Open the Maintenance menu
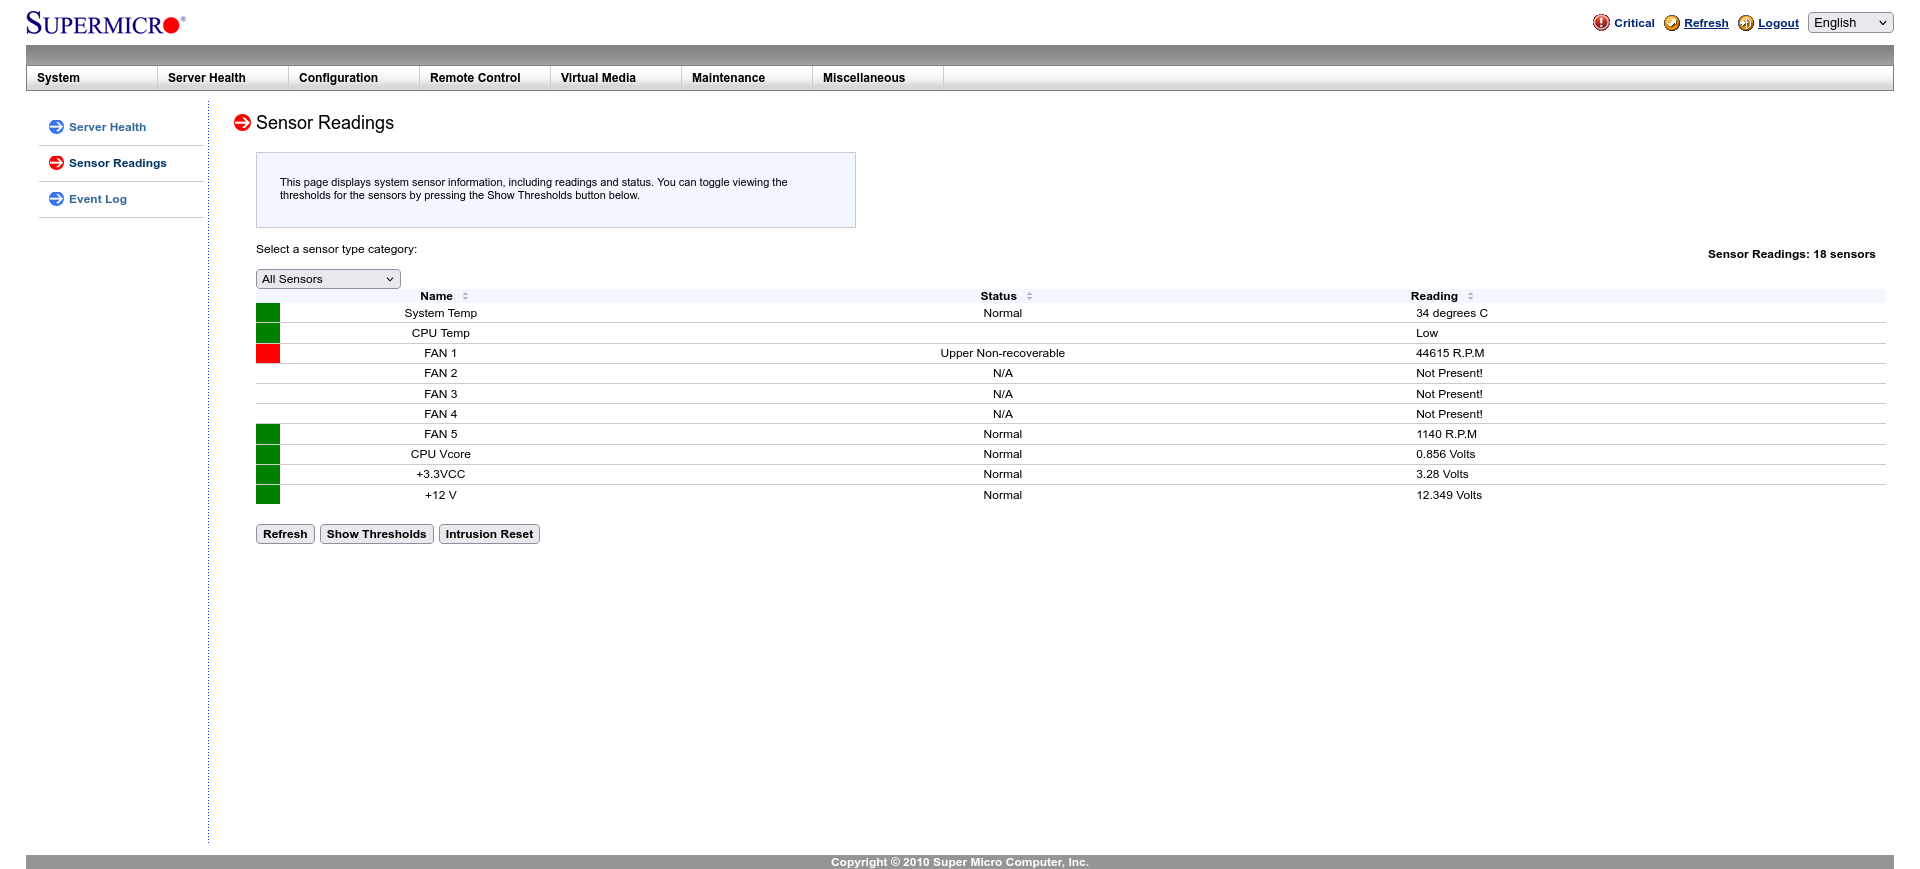1920x869 pixels. (x=728, y=78)
